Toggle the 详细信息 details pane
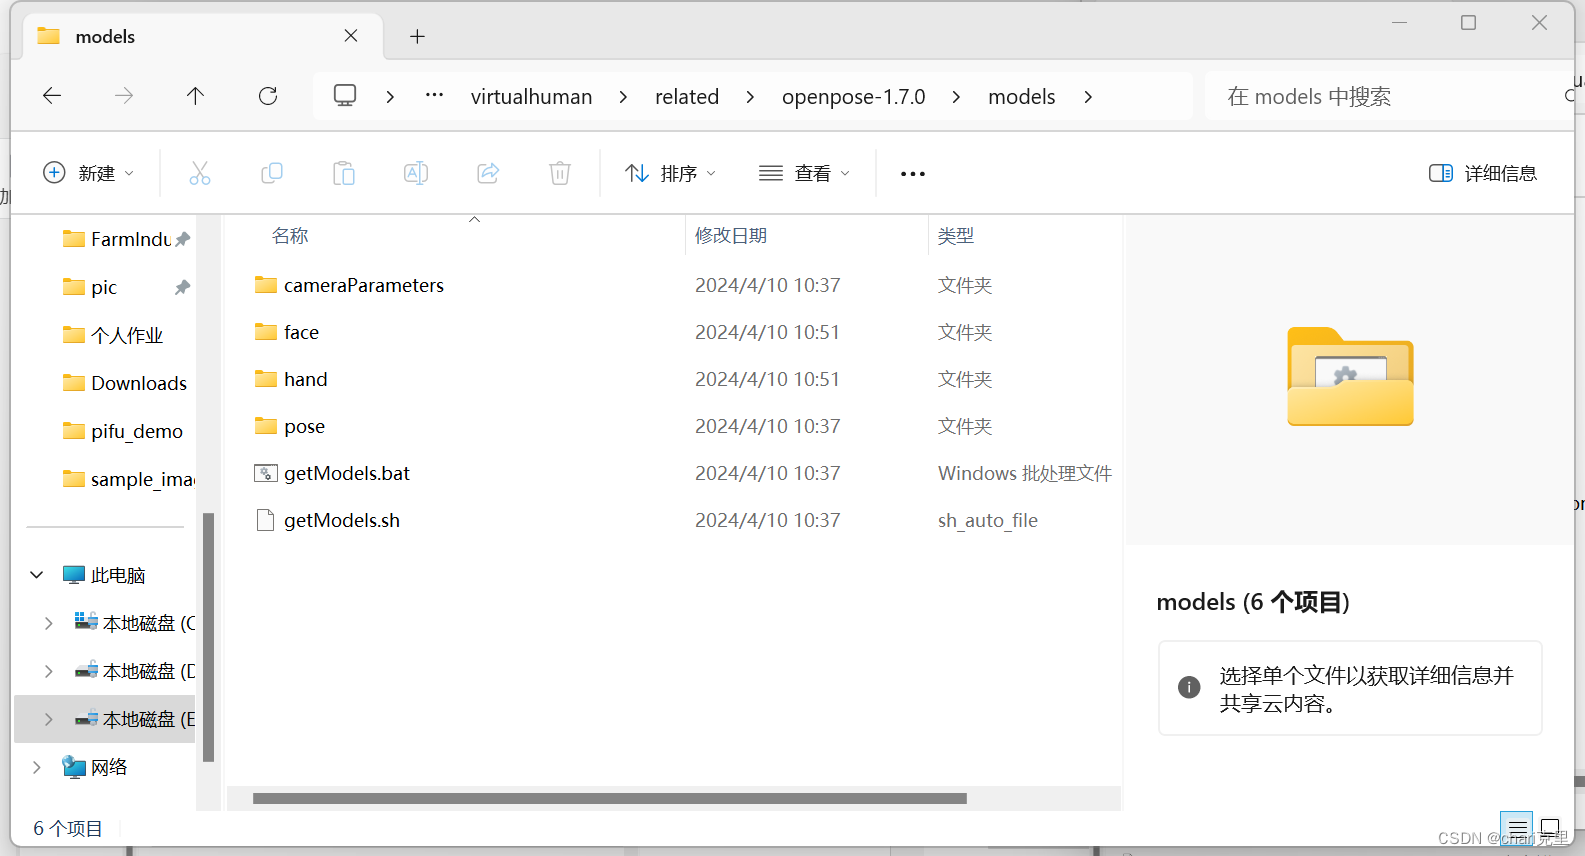This screenshot has height=856, width=1585. click(1483, 173)
